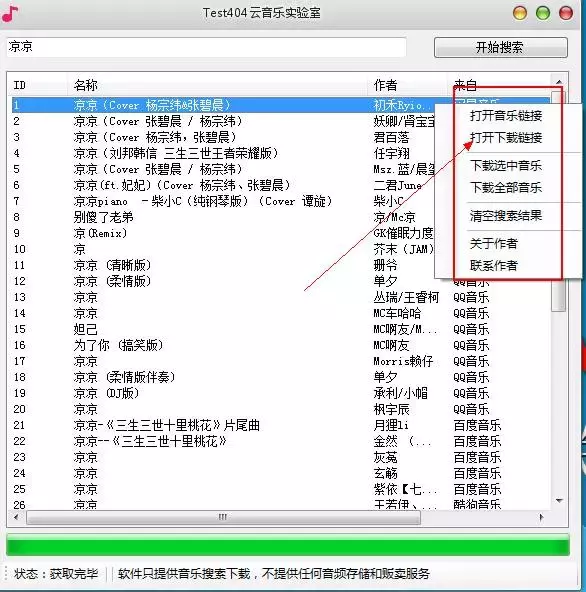Select row 10 titled 京
The width and height of the screenshot is (586, 592).
pos(281,249)
